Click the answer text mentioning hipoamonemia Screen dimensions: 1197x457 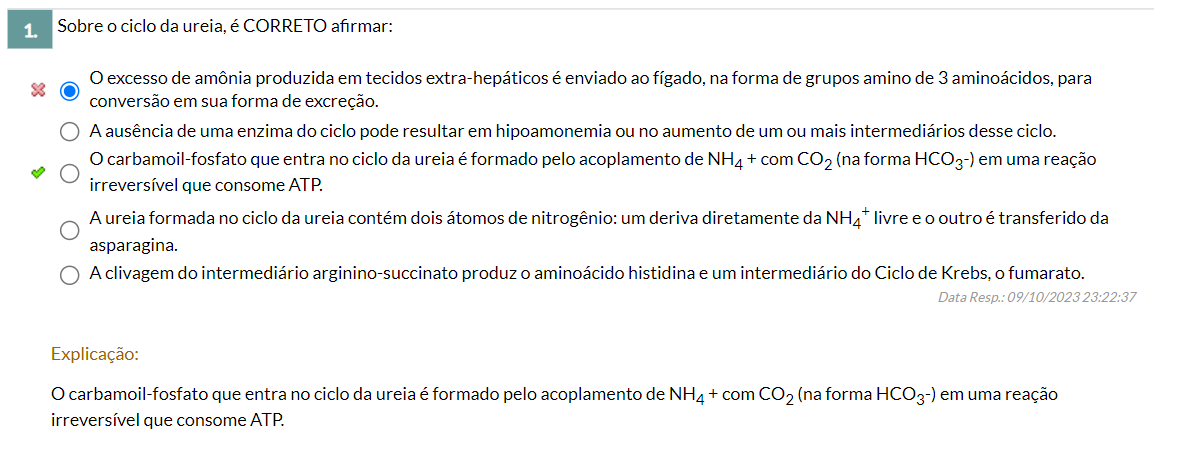(x=573, y=131)
